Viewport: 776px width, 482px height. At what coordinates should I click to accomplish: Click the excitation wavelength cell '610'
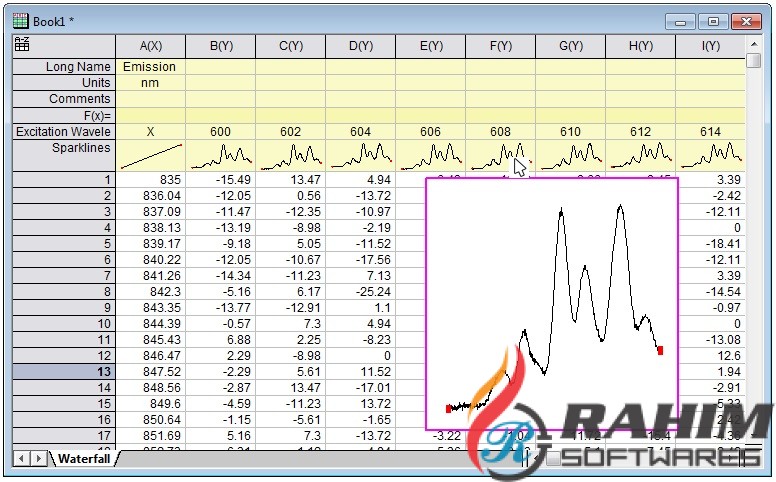point(571,132)
